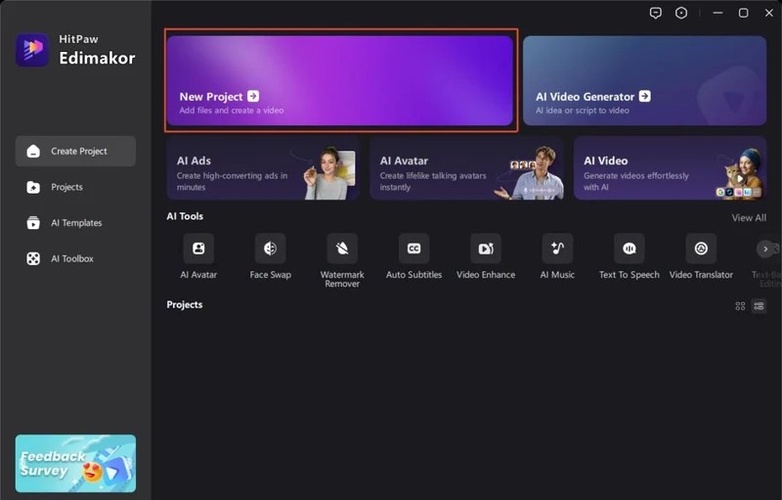Minimize the Edimakor window
Screen dimensions: 782x500
(718, 13)
